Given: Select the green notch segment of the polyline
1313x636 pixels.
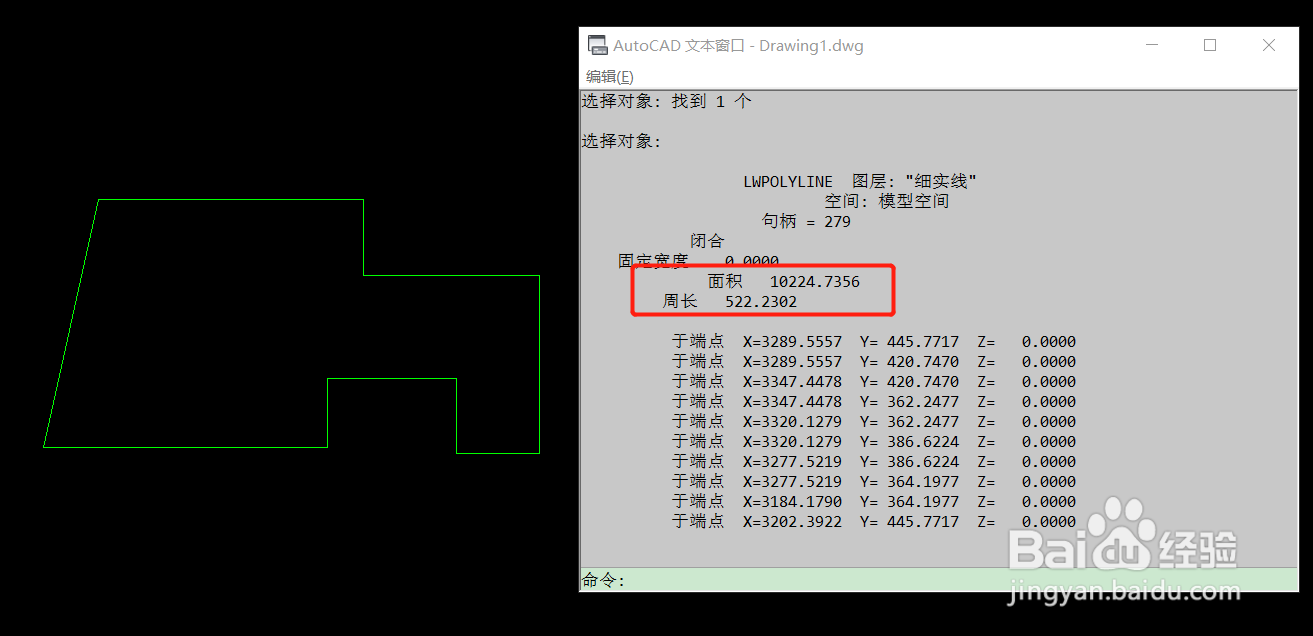Looking at the screenshot, I should click(x=392, y=379).
